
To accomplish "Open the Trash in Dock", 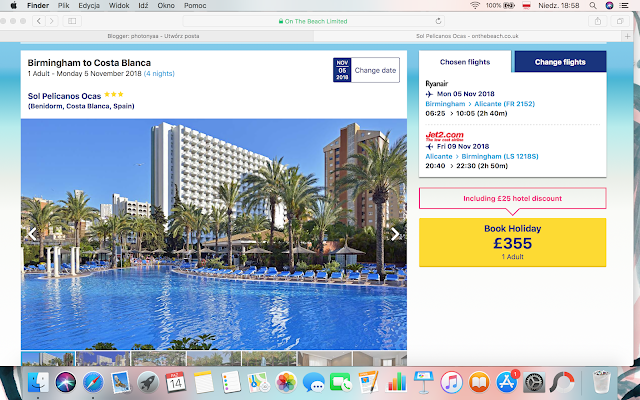I will tap(601, 382).
